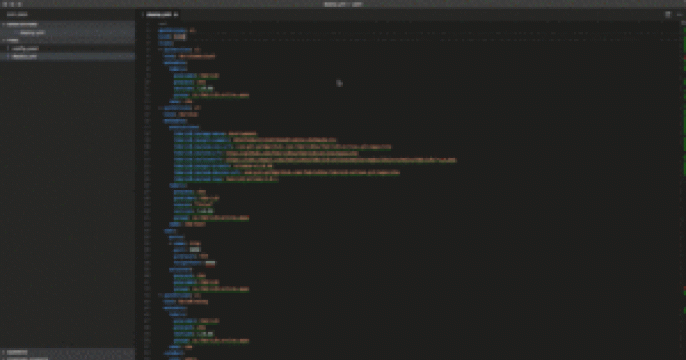The height and width of the screenshot is (360, 686).
Task: Click the Explorer panel title
Action: tap(17, 14)
